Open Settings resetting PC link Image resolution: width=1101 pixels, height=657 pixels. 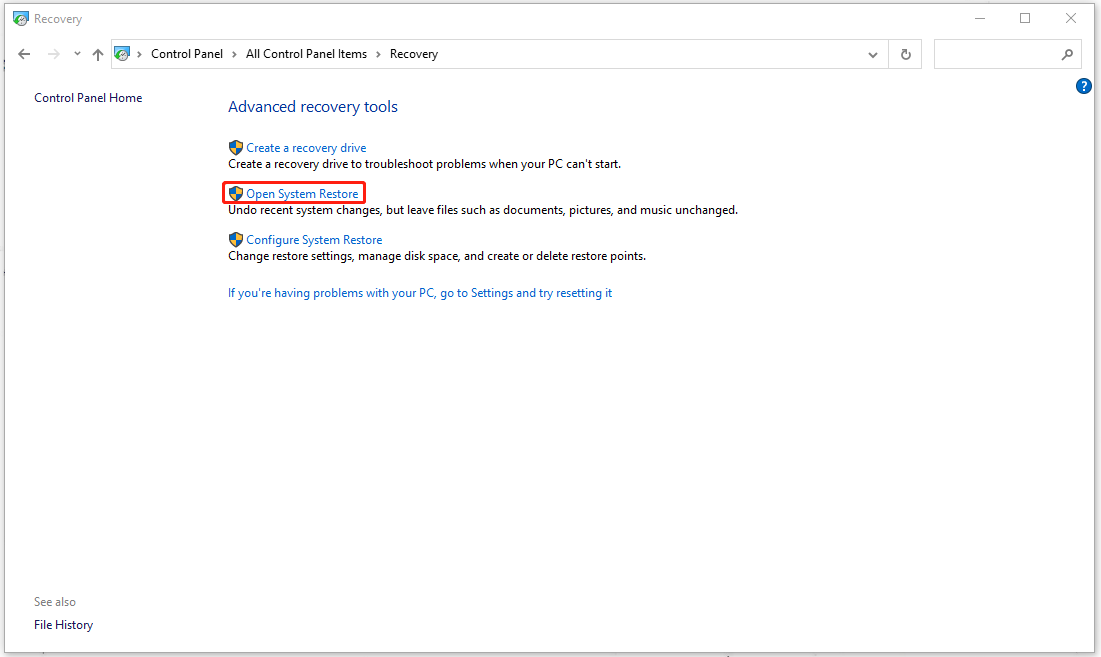click(x=420, y=293)
